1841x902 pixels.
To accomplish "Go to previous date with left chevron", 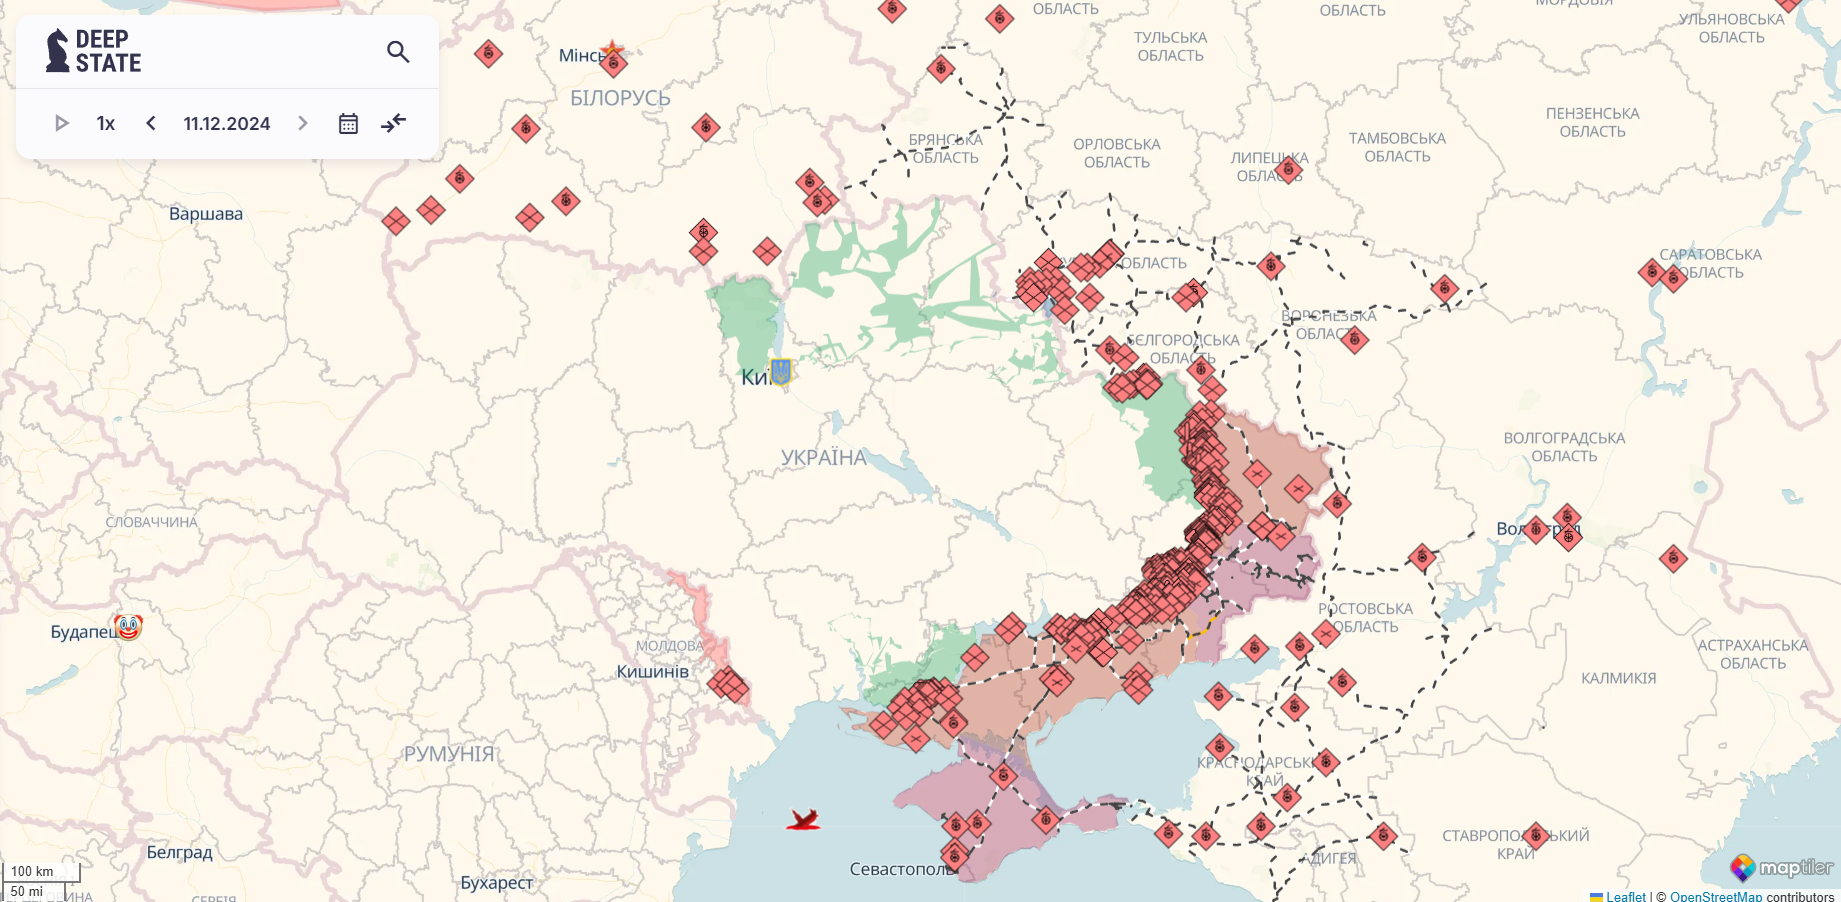I will tap(151, 123).
